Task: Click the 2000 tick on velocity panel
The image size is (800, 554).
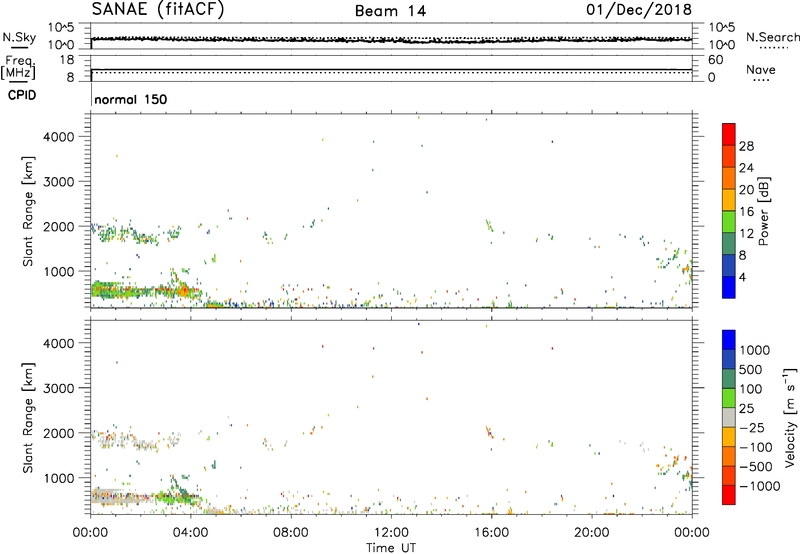Action: click(x=59, y=433)
